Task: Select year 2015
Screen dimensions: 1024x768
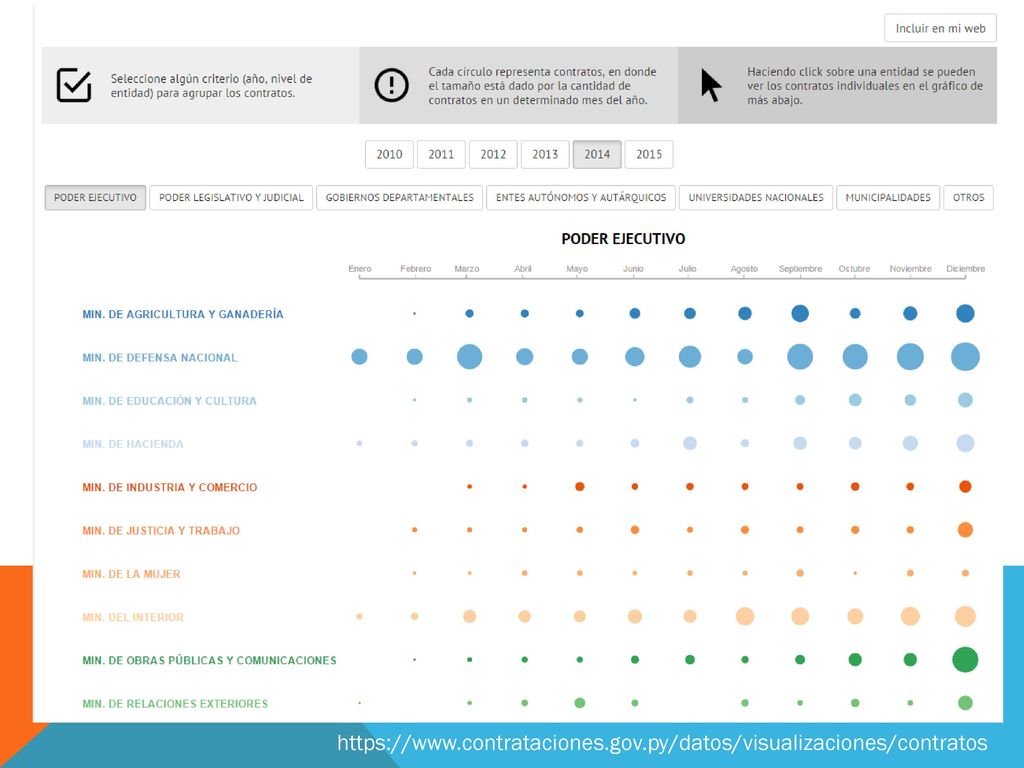Action: (648, 154)
